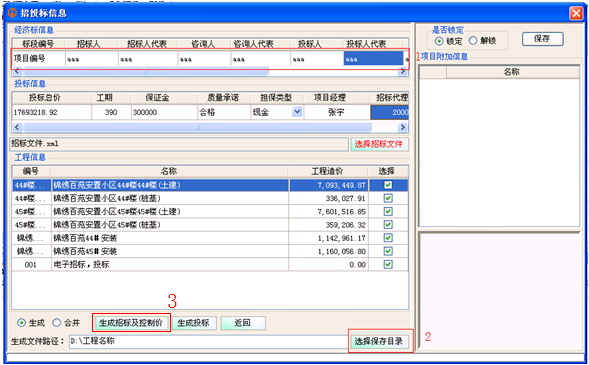Click the 保存 button
The height and width of the screenshot is (365, 589).
[x=542, y=39]
